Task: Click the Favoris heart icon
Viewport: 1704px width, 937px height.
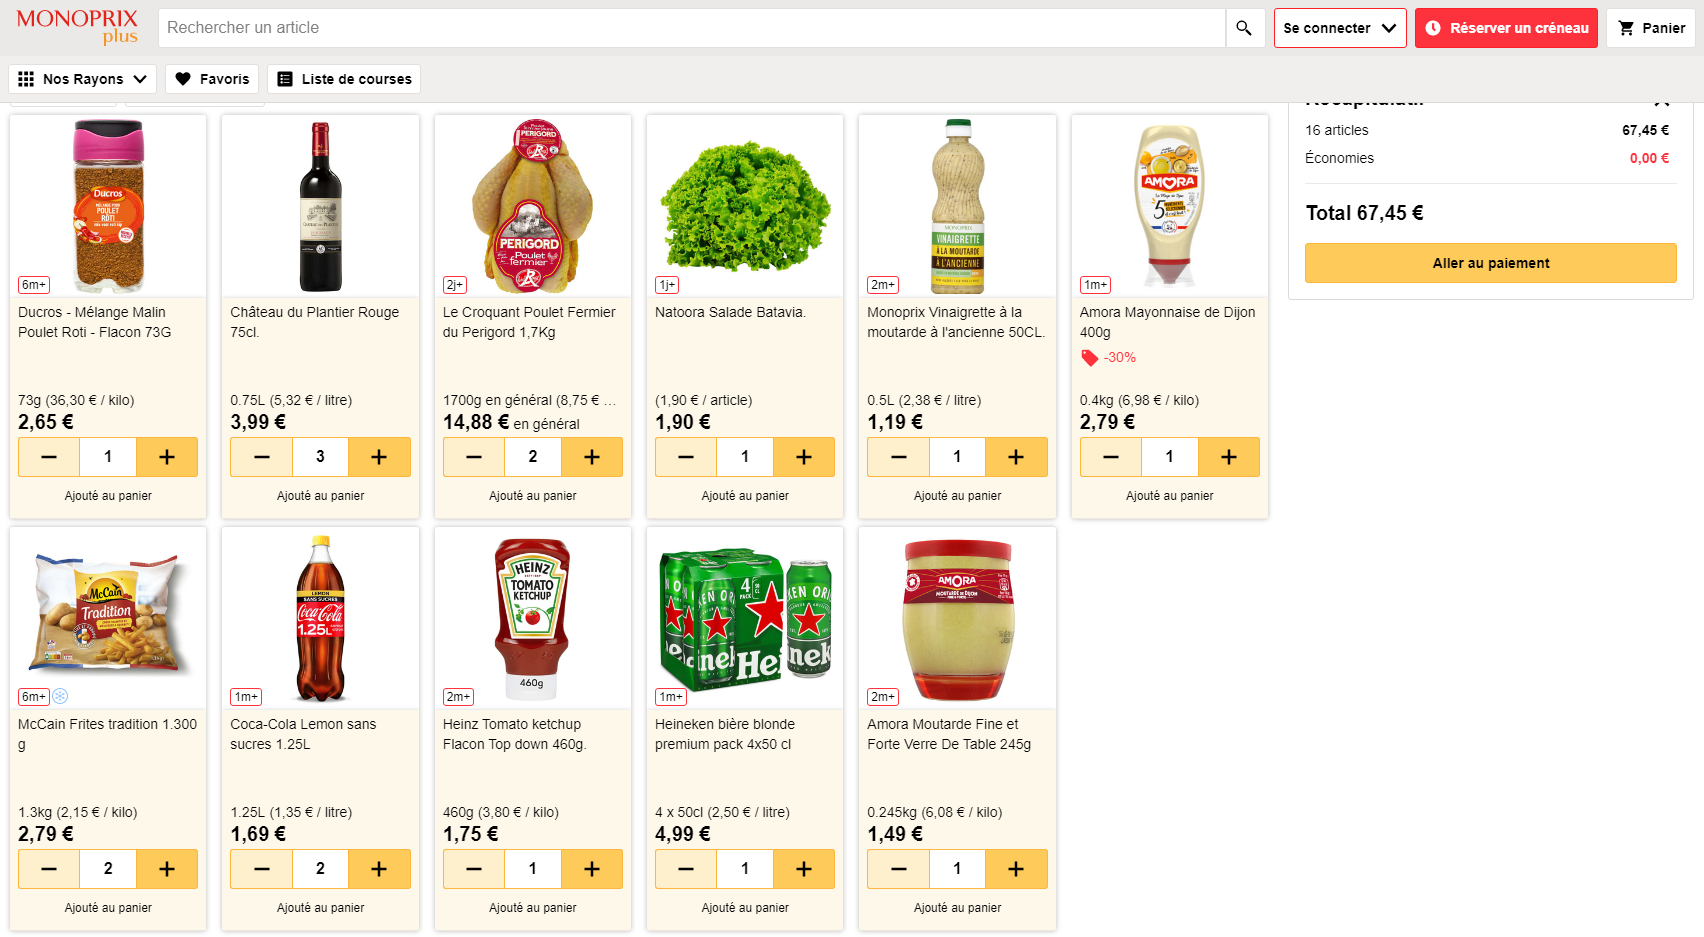Action: click(x=183, y=79)
